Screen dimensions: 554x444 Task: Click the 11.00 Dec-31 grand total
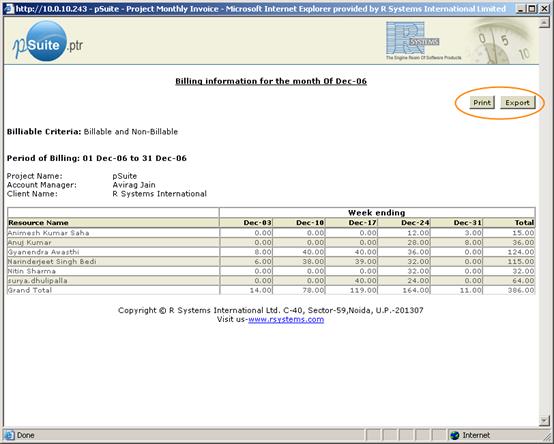coord(471,290)
